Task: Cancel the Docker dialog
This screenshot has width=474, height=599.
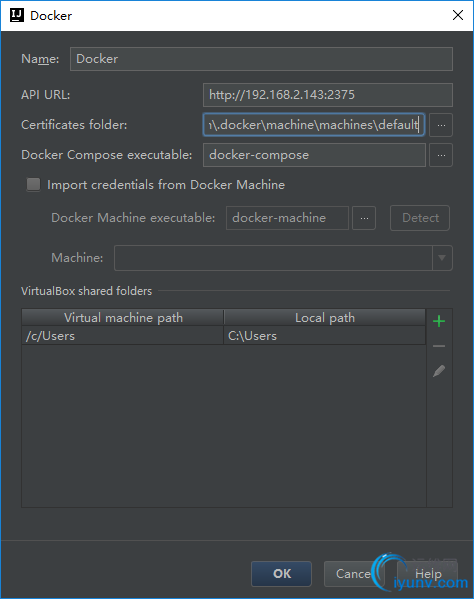Action: (353, 573)
